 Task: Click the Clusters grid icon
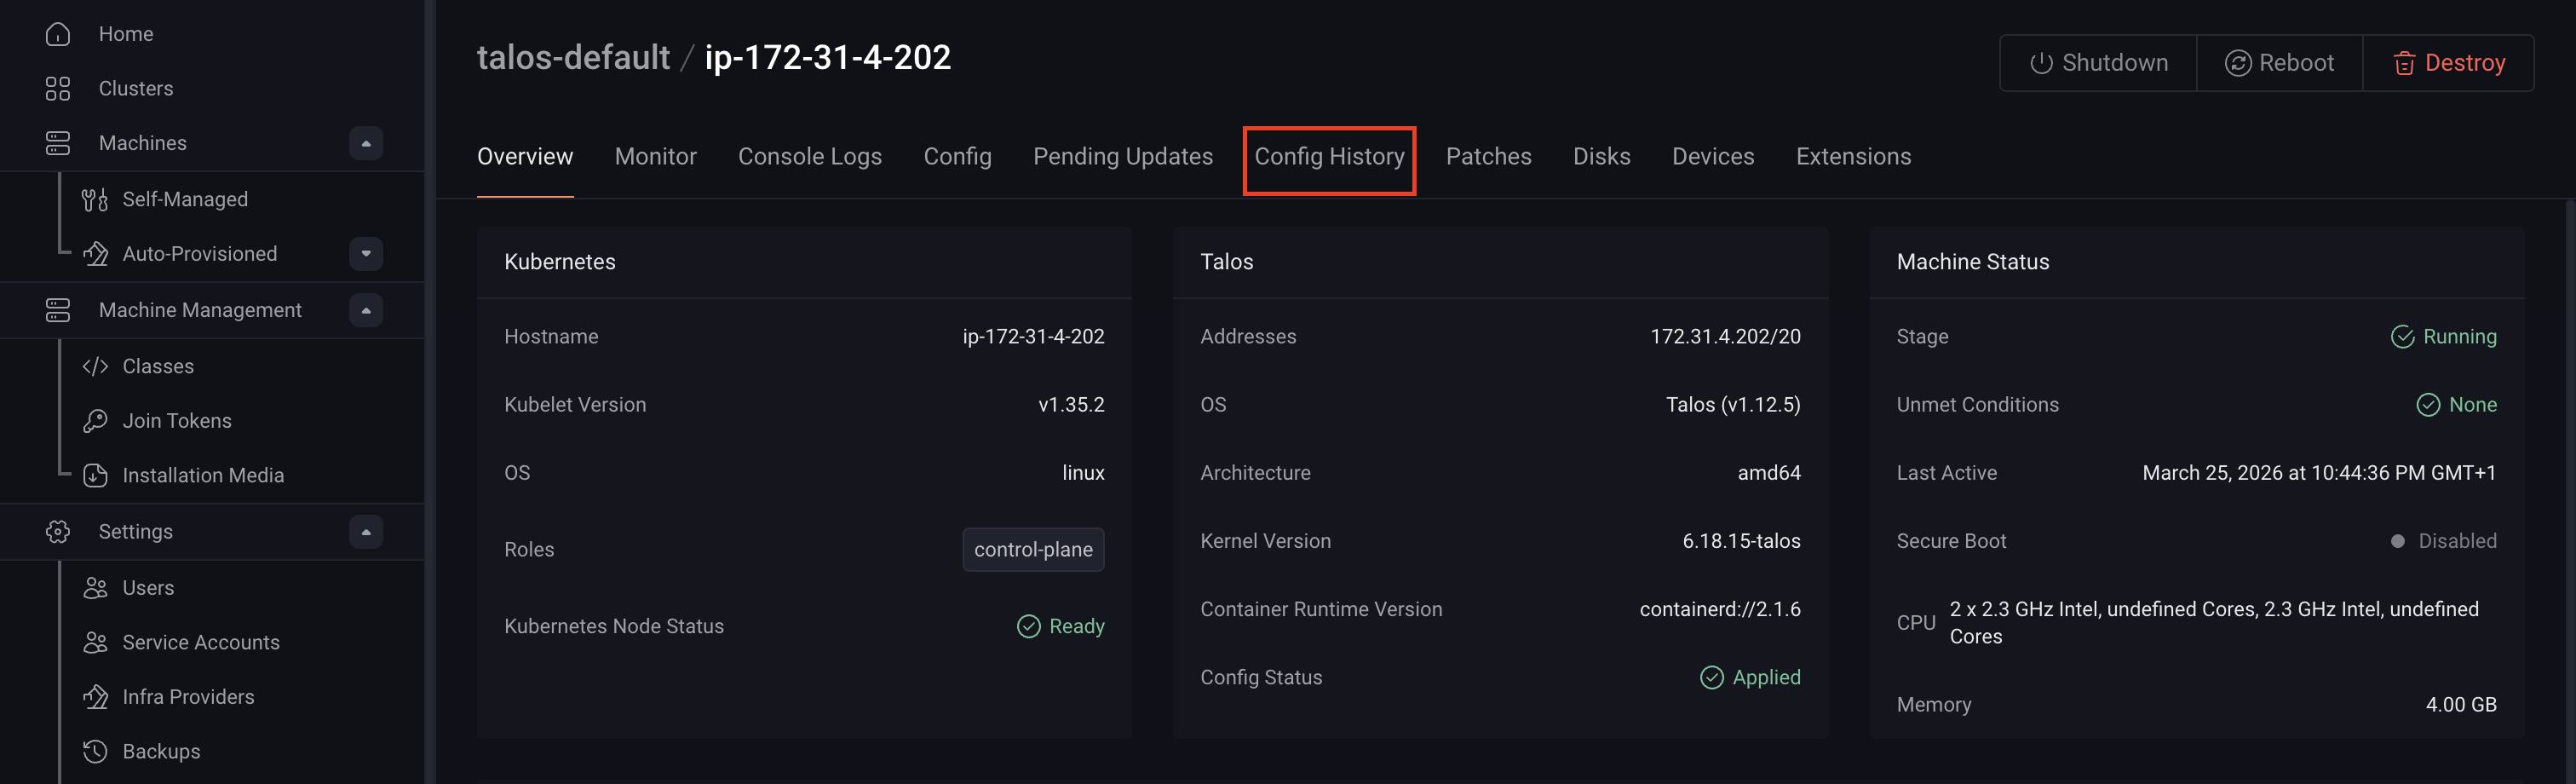pos(58,89)
